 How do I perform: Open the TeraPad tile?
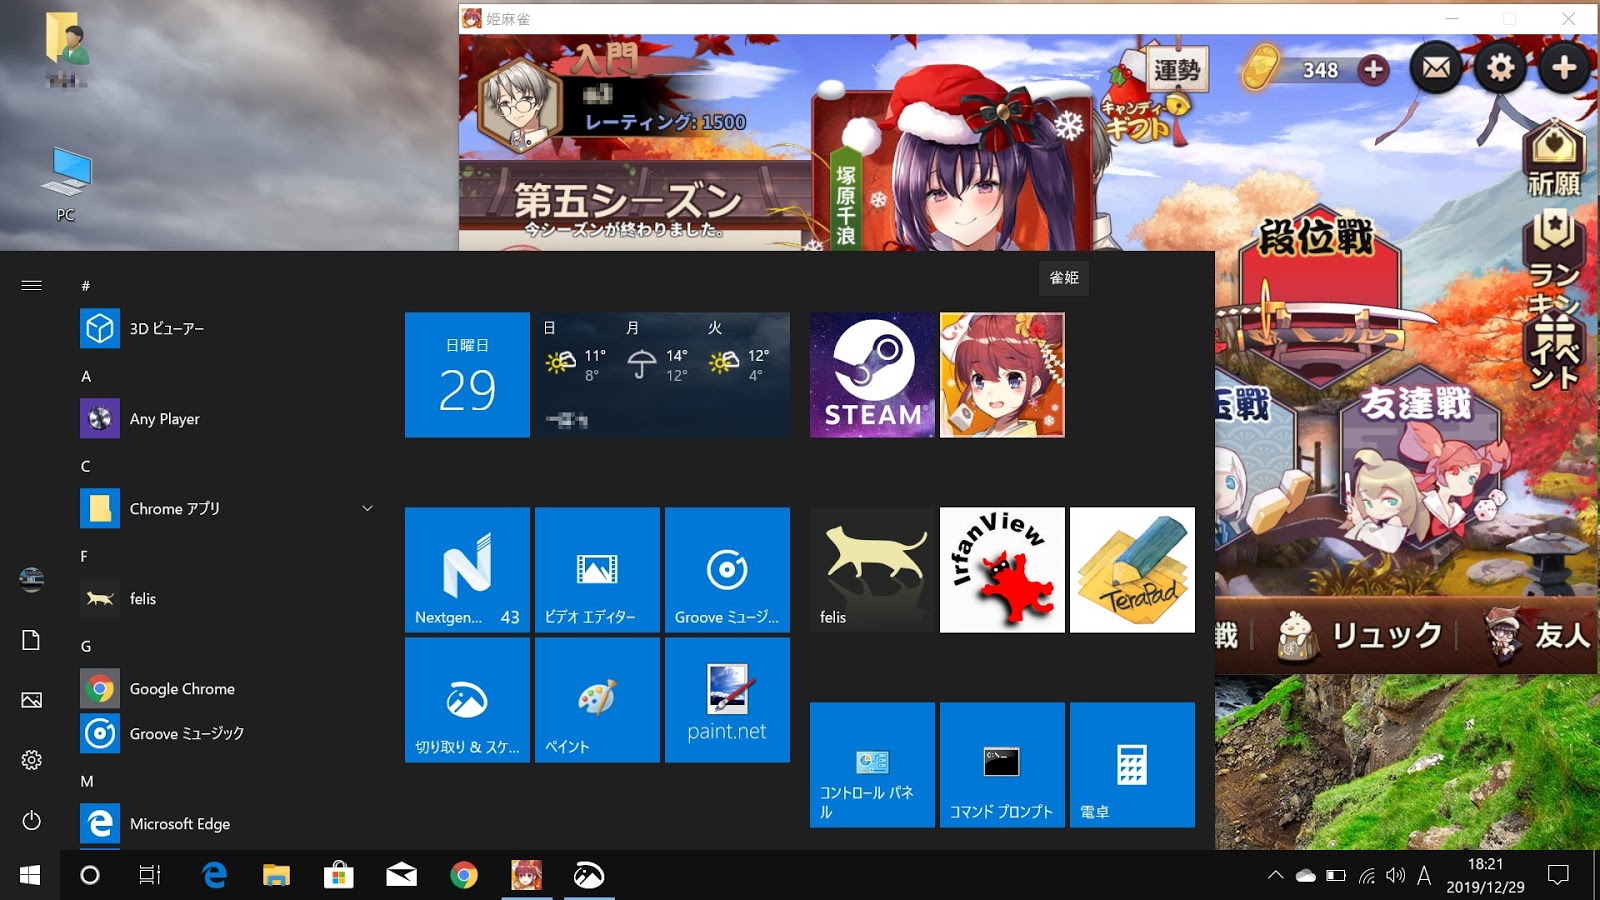[1132, 570]
